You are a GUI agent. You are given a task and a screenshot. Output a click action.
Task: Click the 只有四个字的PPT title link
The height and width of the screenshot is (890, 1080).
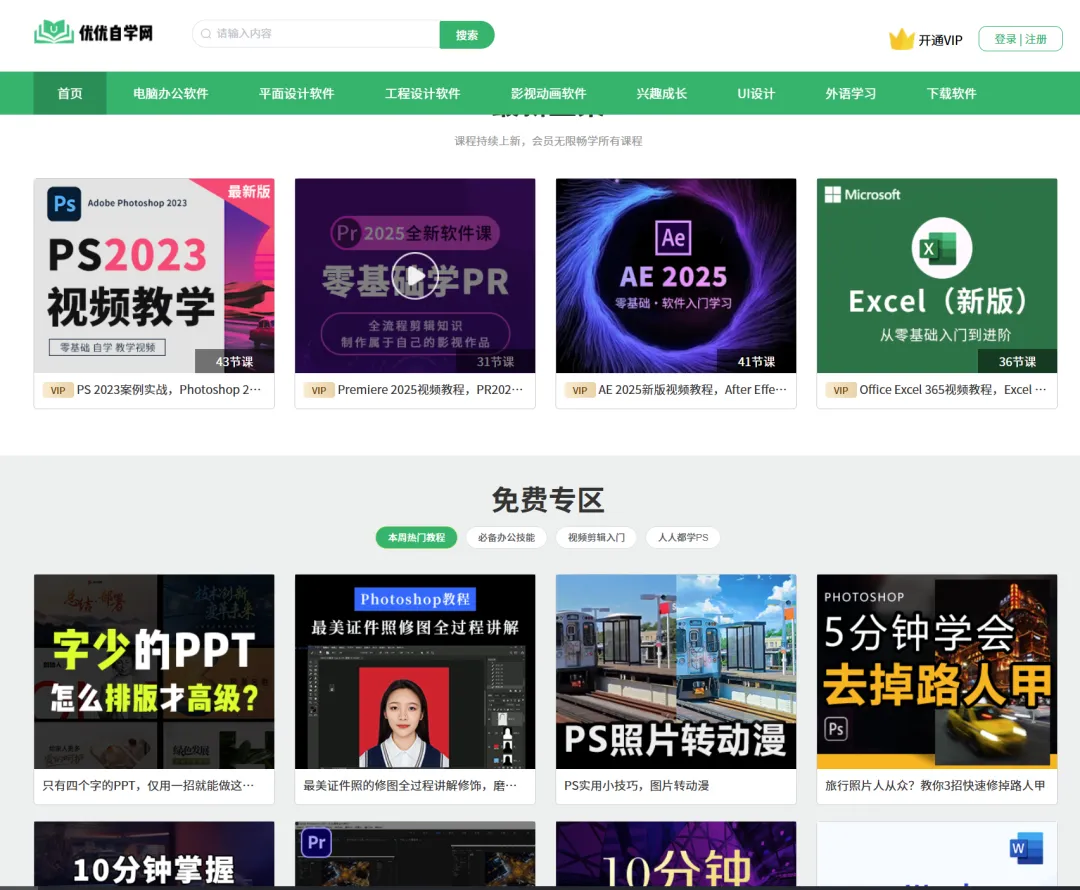[x=148, y=785]
